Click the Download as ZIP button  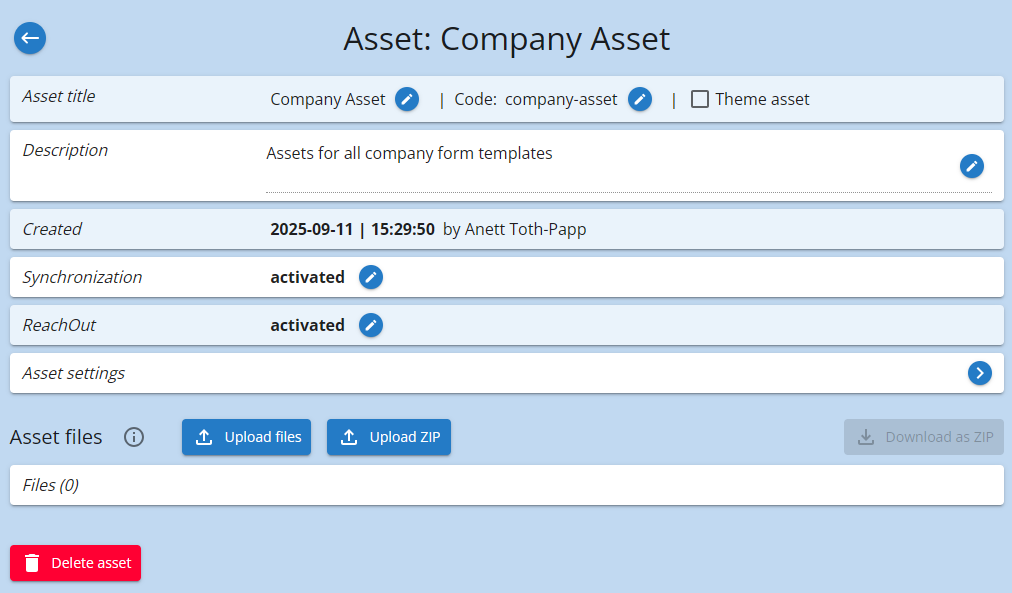point(923,437)
